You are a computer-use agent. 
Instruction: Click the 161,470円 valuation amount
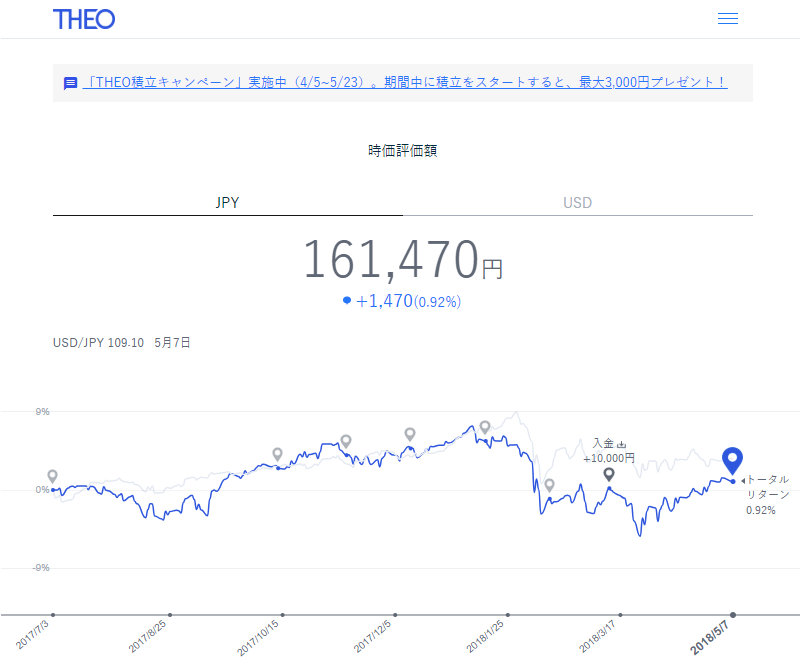click(403, 259)
